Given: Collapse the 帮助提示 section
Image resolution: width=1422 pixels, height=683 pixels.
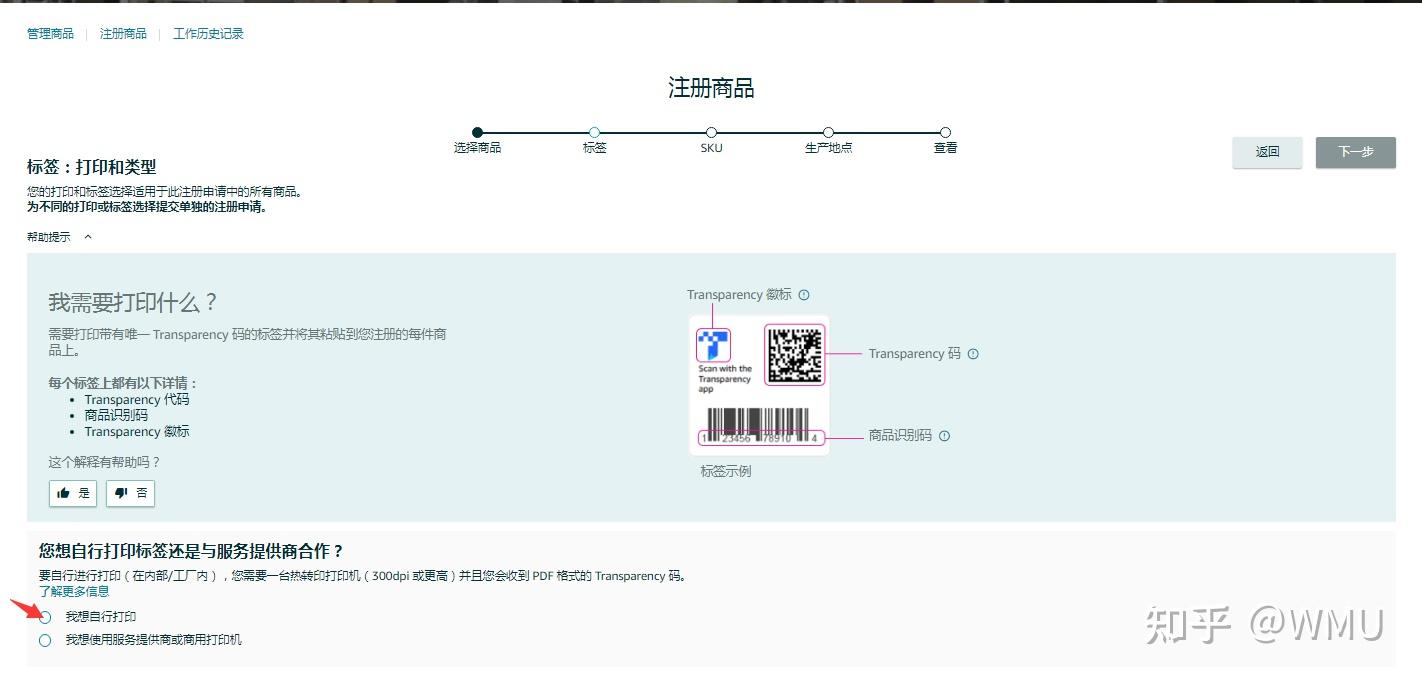Looking at the screenshot, I should (x=87, y=237).
